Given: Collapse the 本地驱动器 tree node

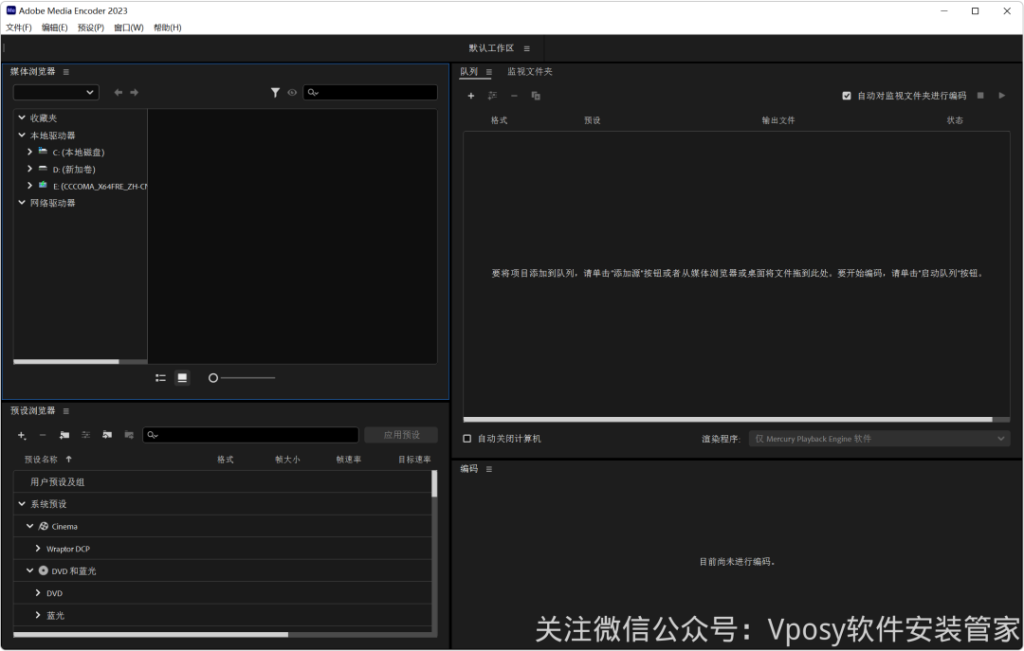Looking at the screenshot, I should (22, 135).
